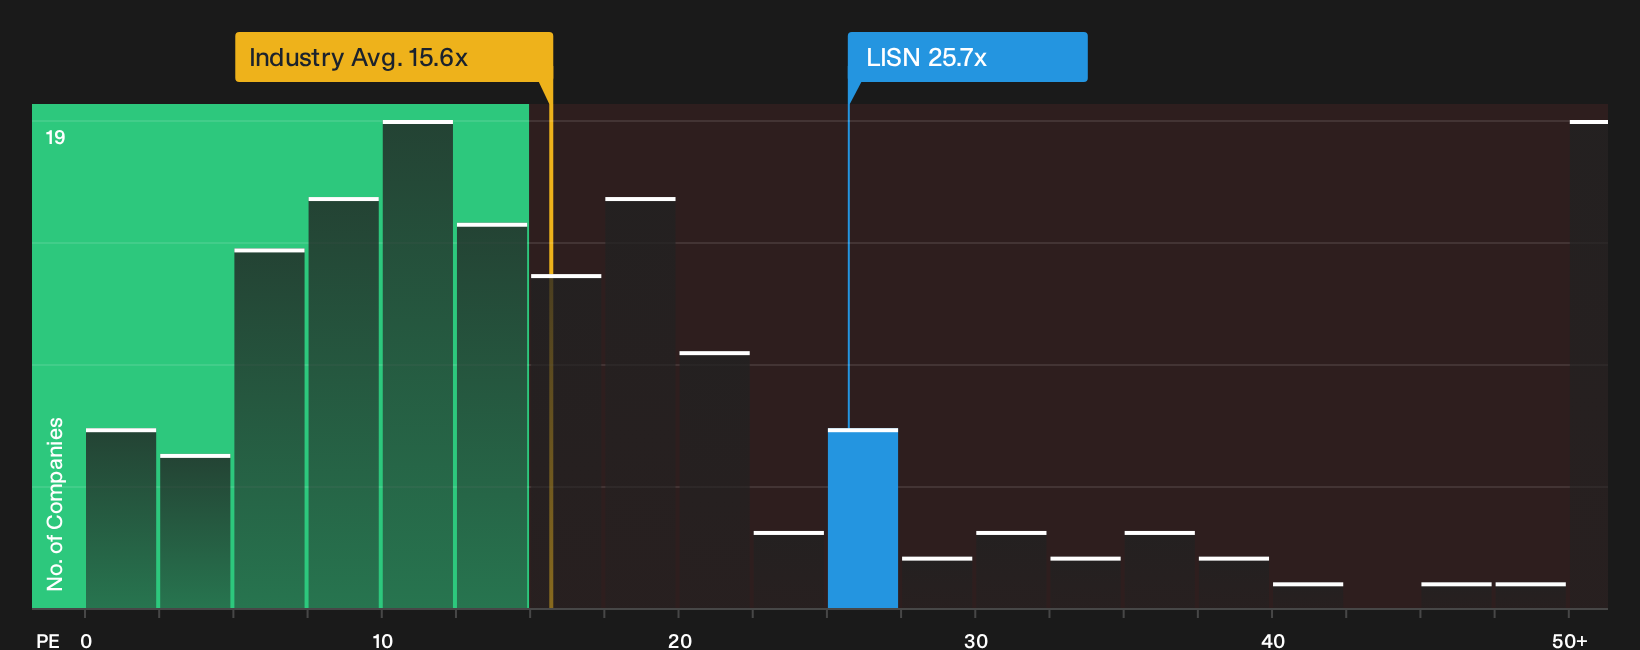The height and width of the screenshot is (650, 1640).
Task: Select the green bar starting at PE 7.5
Action: click(x=344, y=403)
